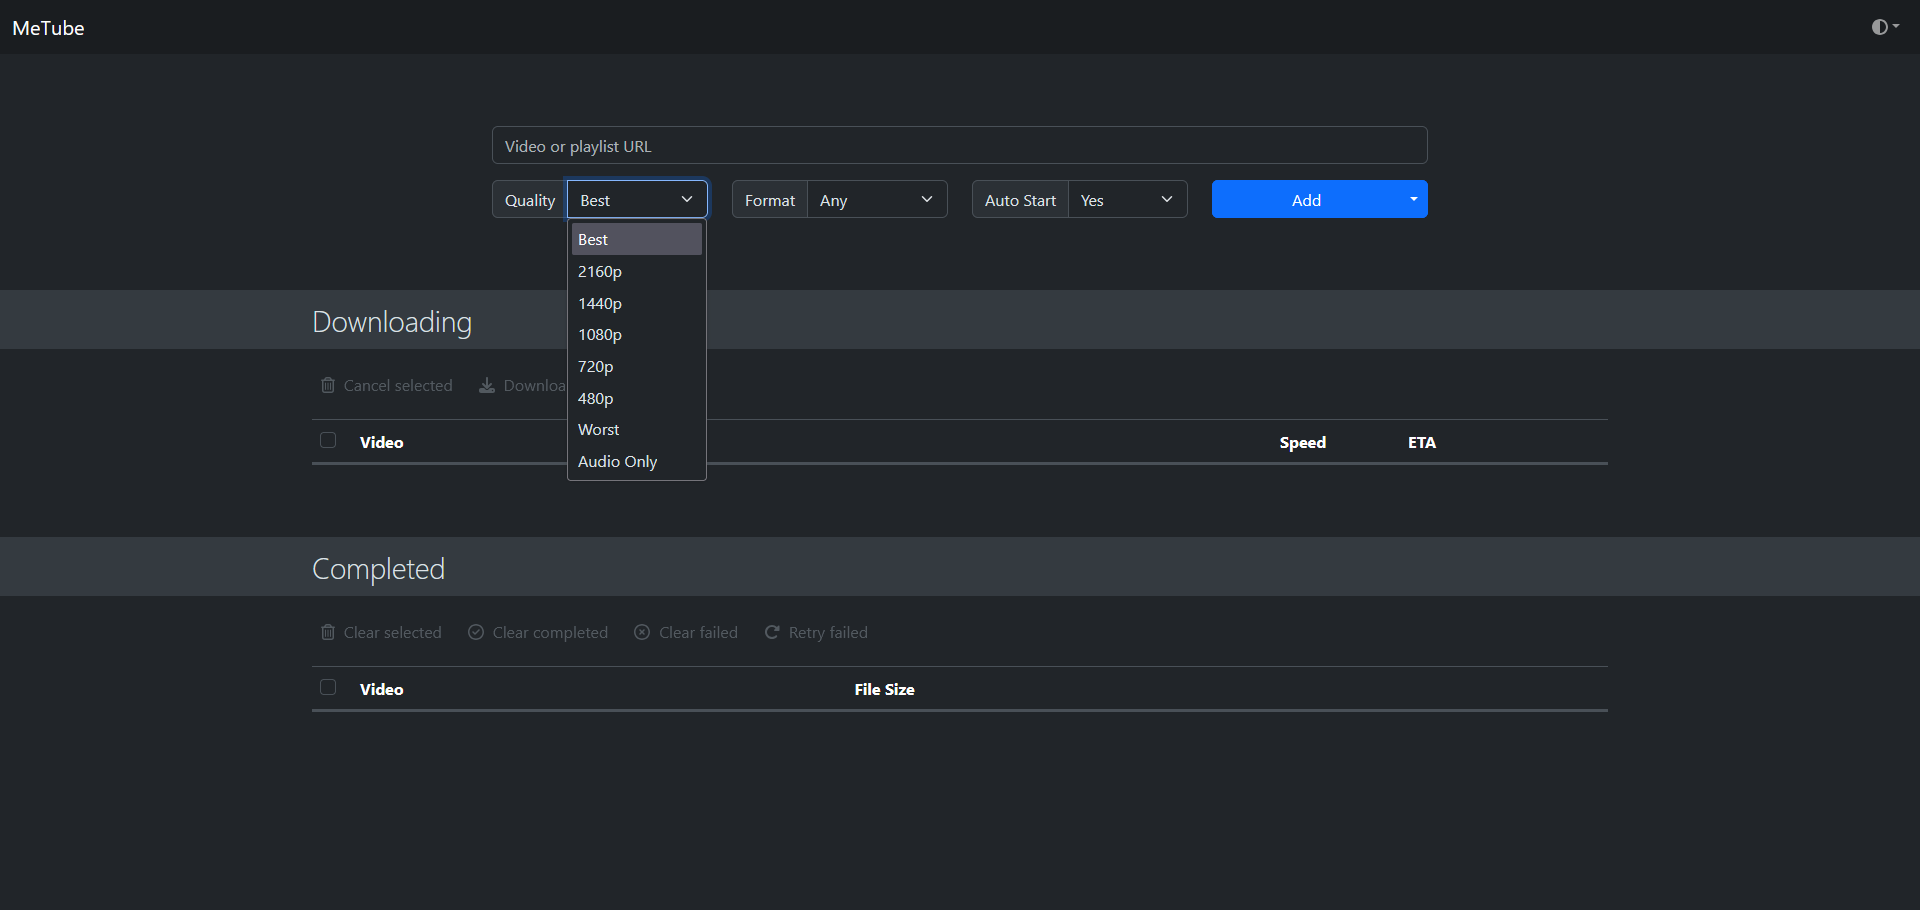
Task: Select Worst quality option
Action: (x=637, y=429)
